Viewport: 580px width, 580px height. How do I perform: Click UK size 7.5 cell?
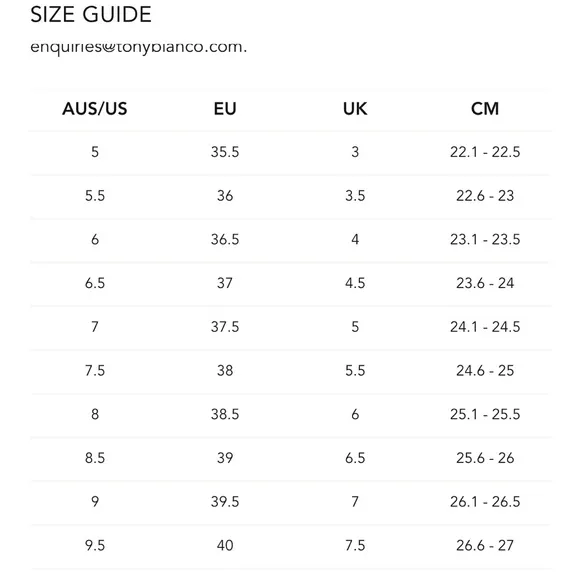click(x=355, y=545)
